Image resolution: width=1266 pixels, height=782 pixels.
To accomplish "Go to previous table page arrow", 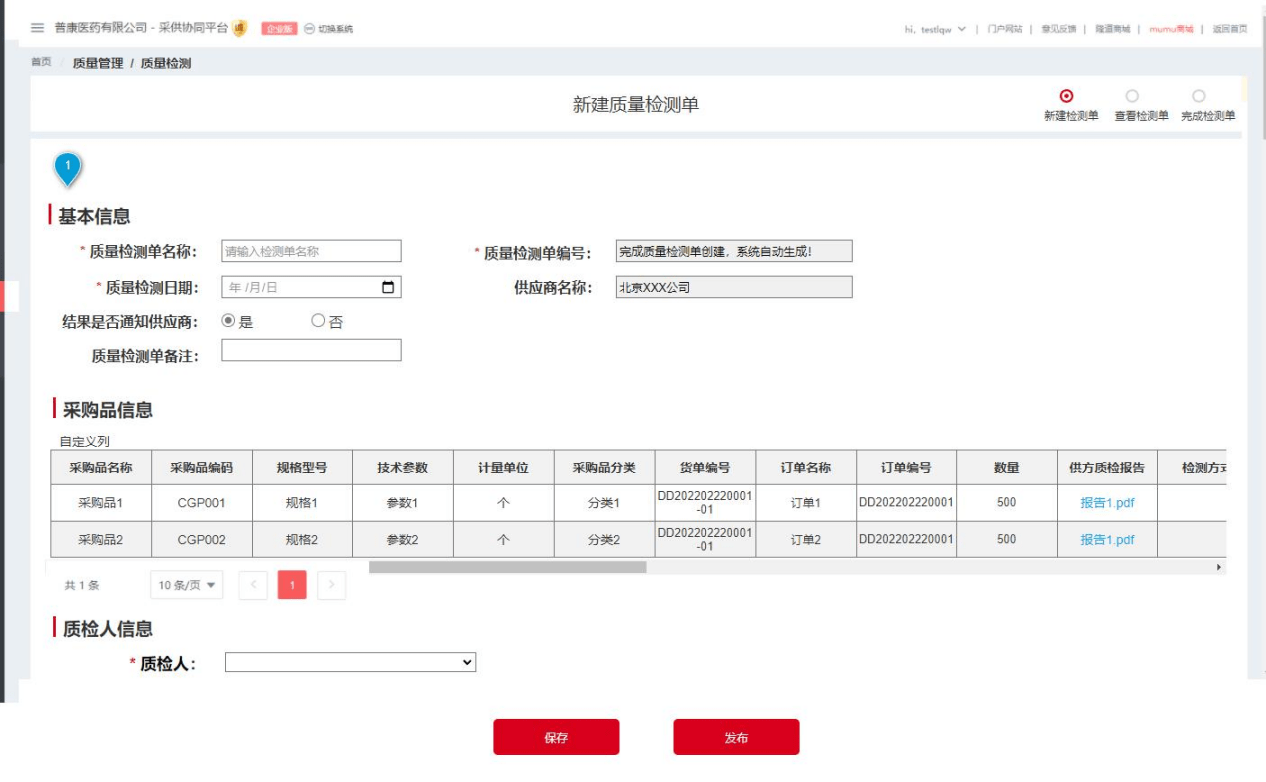I will (x=253, y=585).
